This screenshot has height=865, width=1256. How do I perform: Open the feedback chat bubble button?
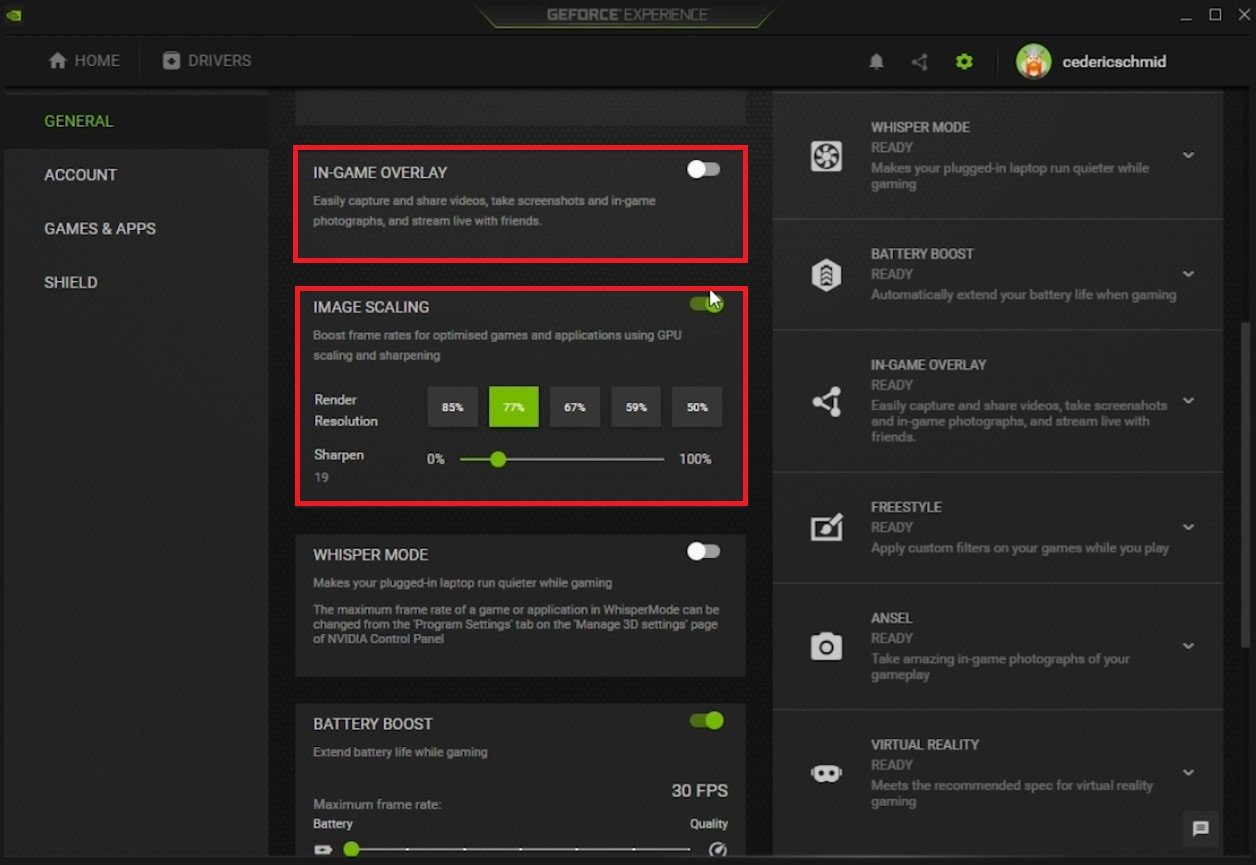click(x=1201, y=828)
